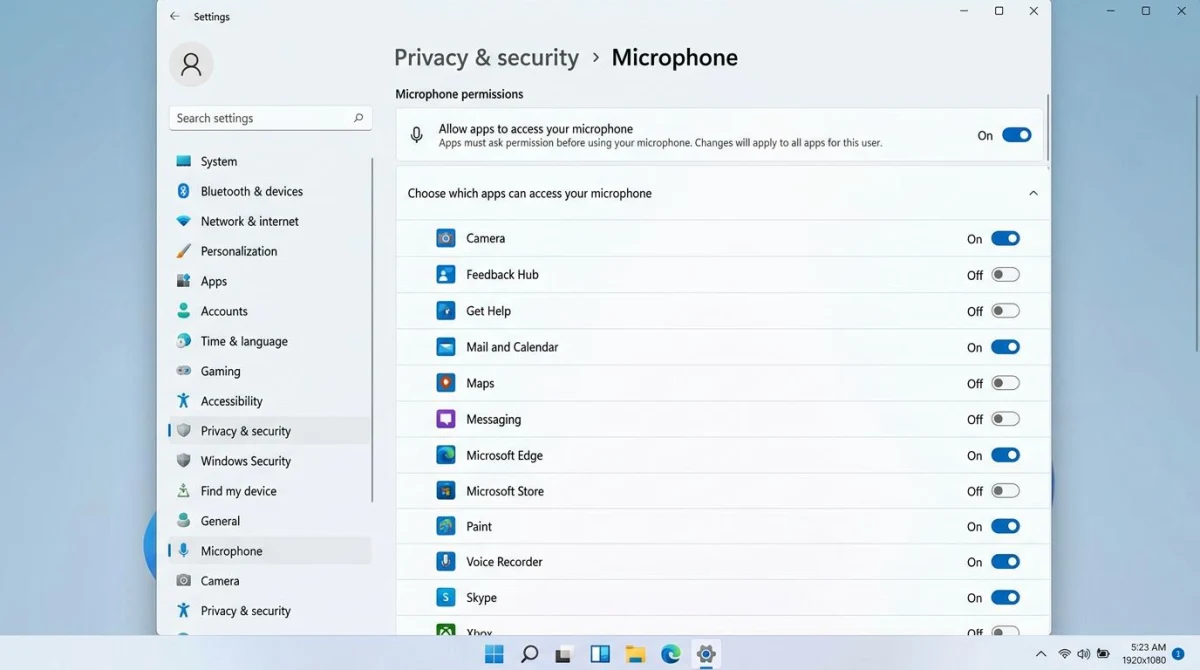This screenshot has width=1200, height=670.
Task: Disable microphone access for Camera
Action: 1005,238
